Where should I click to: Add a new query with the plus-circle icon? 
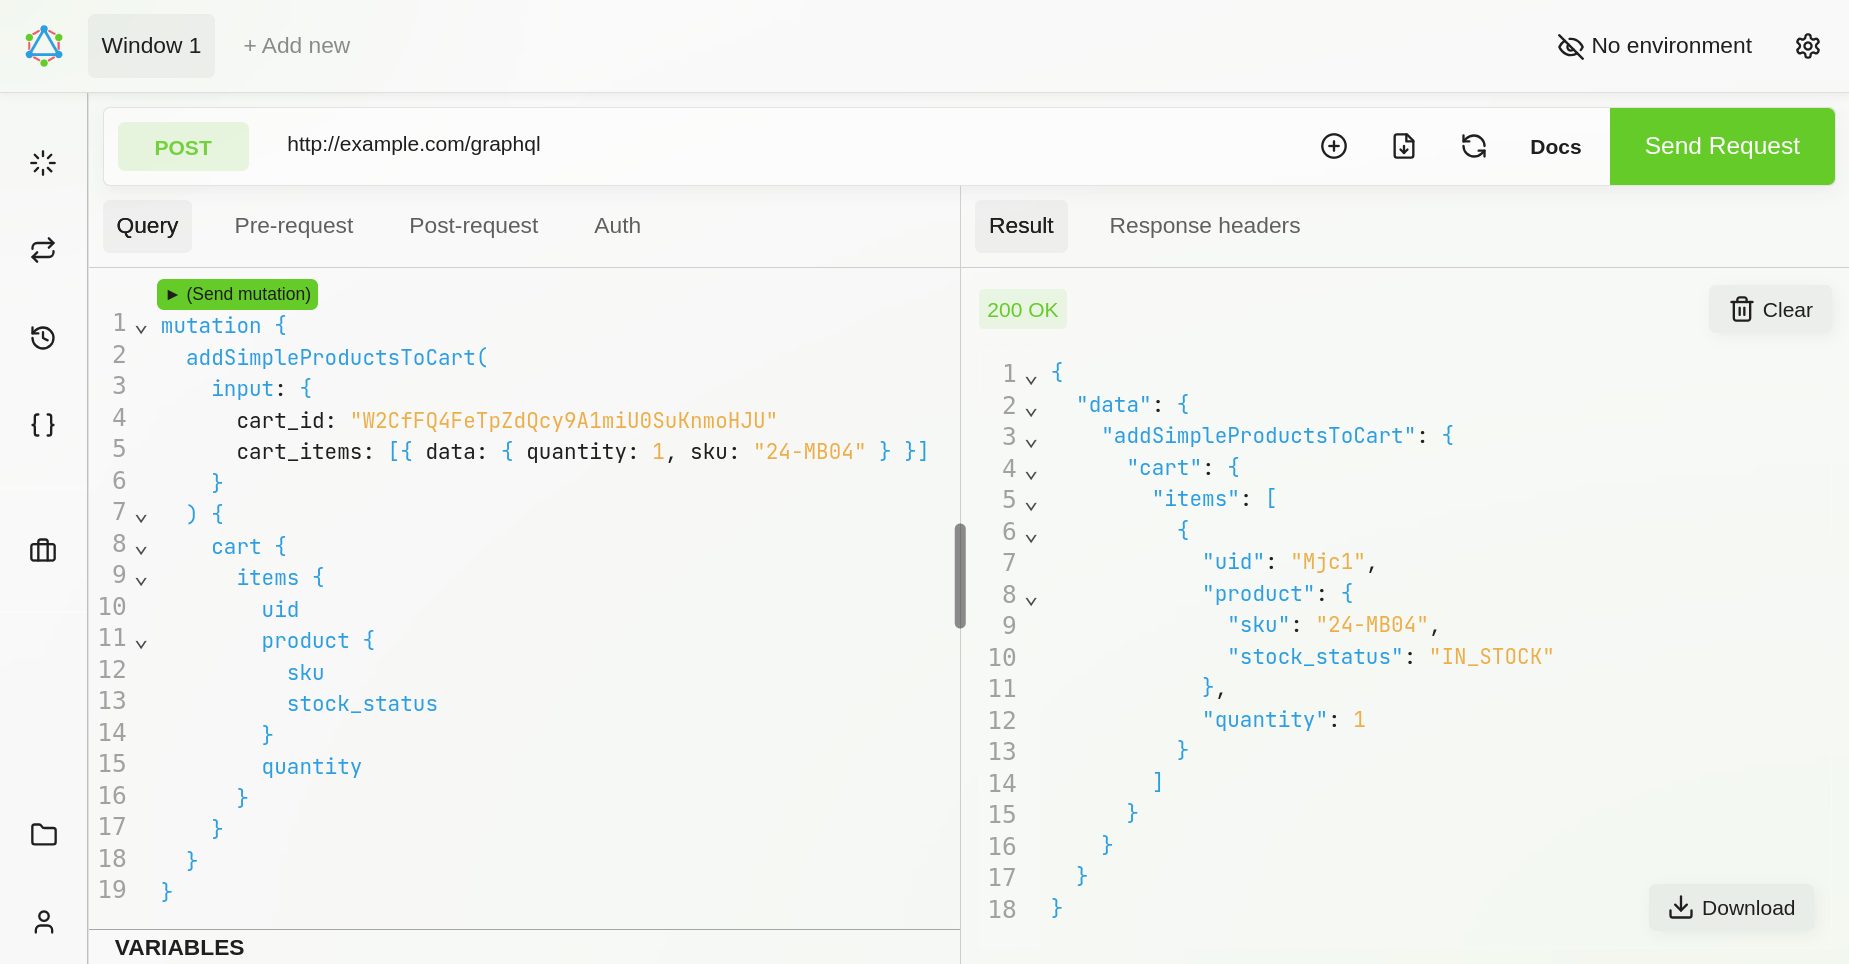(x=1334, y=146)
